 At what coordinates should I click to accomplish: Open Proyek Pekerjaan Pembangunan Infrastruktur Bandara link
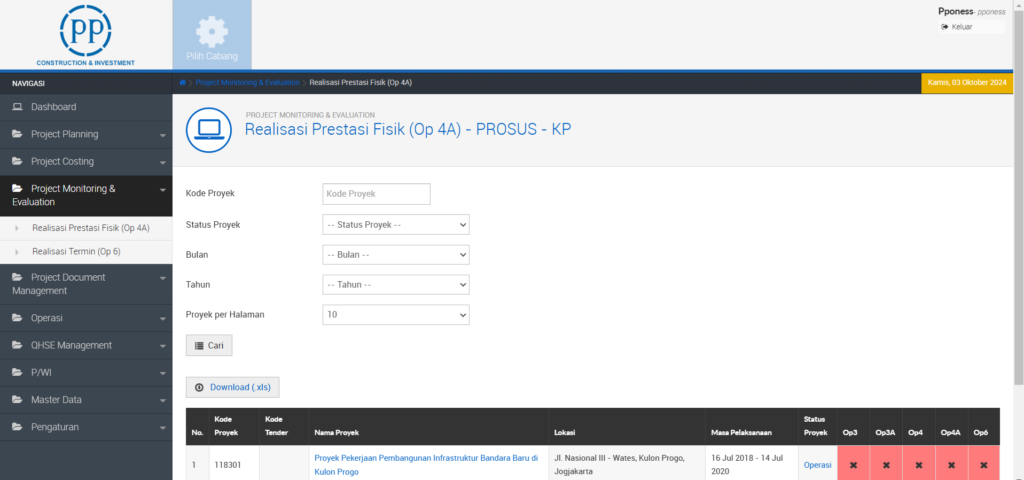point(426,458)
